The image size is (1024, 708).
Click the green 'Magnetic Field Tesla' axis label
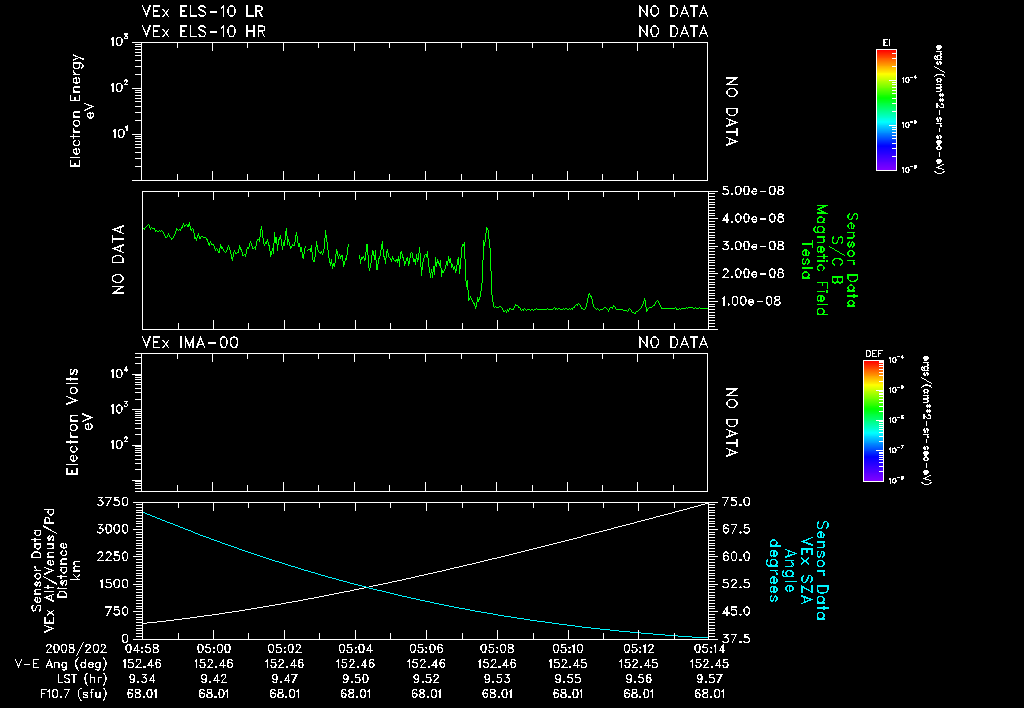tap(814, 260)
